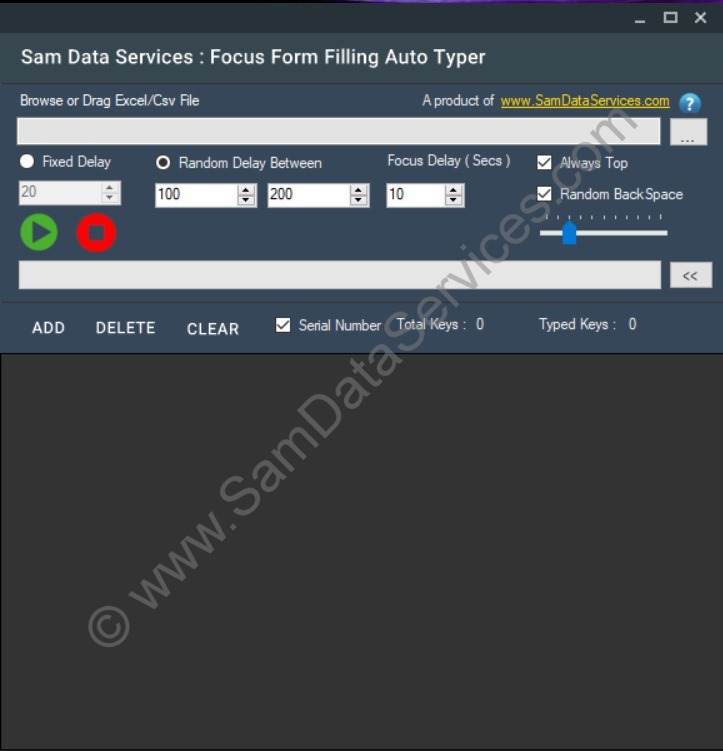Increase the Fixed Delay value 20 with up arrow

point(110,187)
